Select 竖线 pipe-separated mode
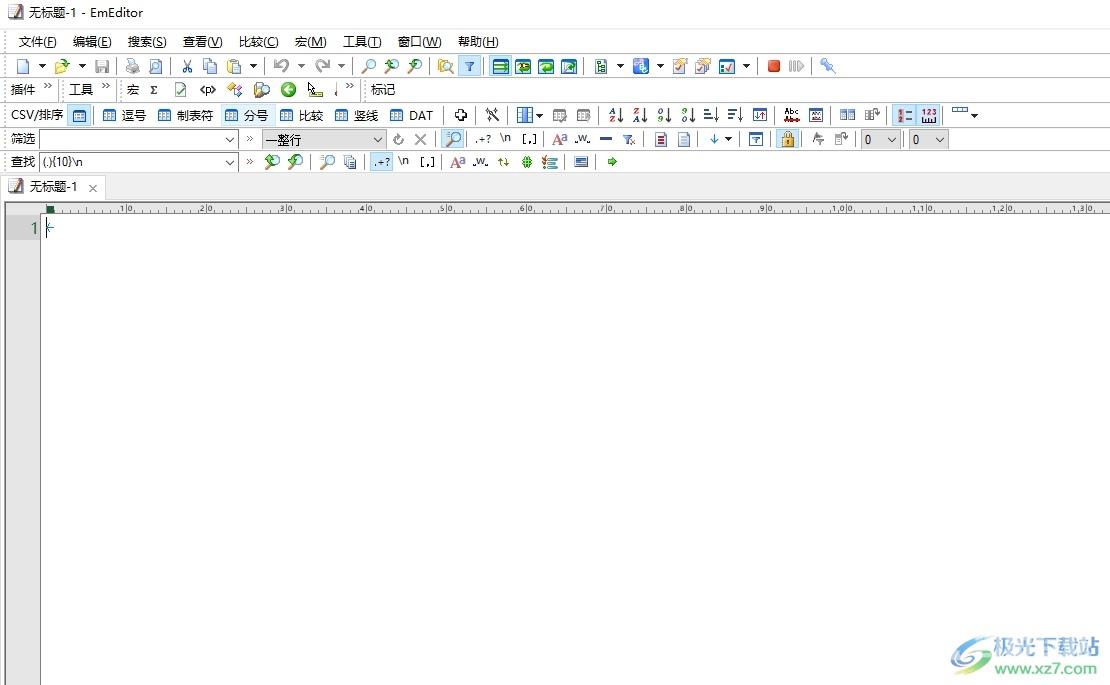The width and height of the screenshot is (1110, 685). tap(356, 115)
